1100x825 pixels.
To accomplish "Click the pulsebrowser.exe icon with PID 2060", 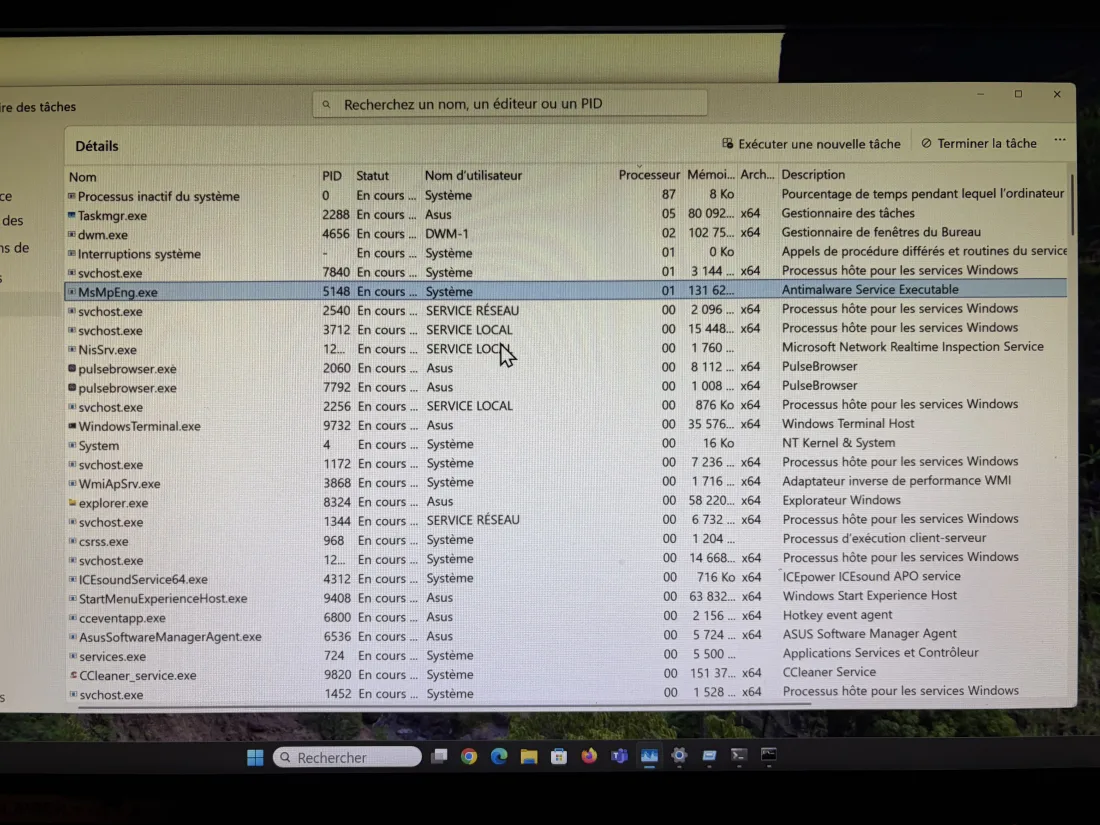I will (x=72, y=368).
